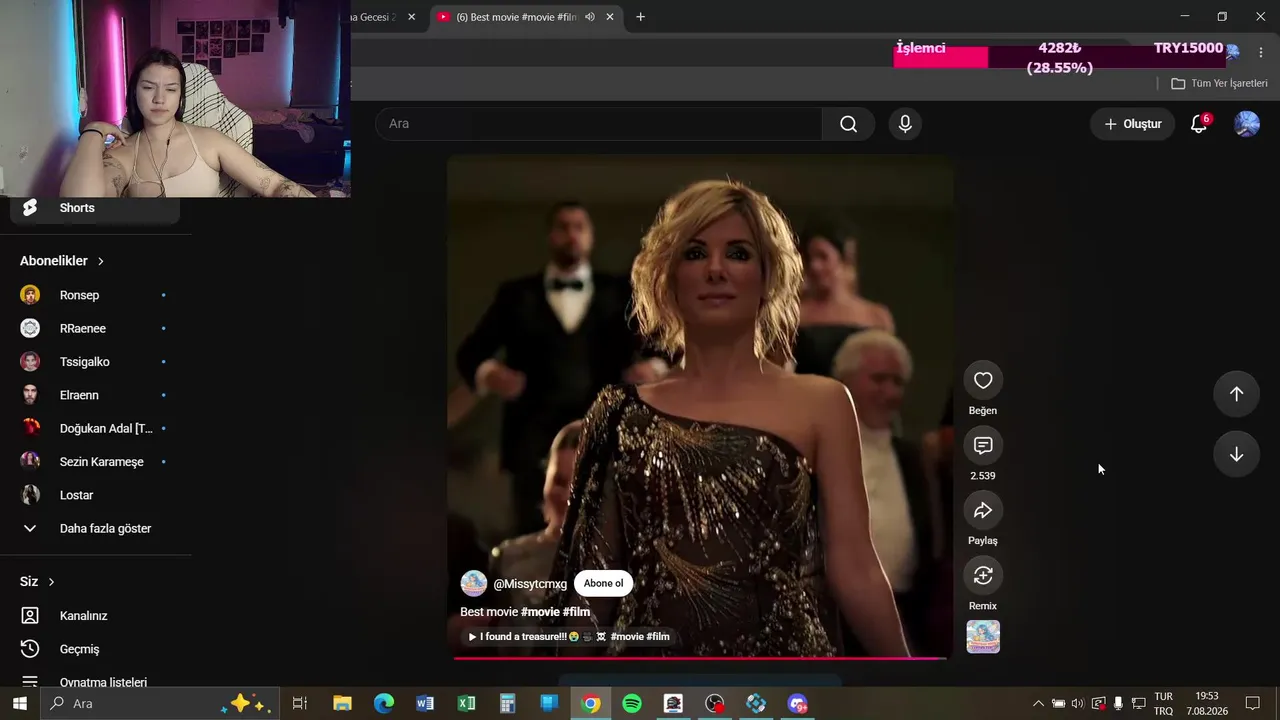Switch to Google Chrome on the taskbar
The height and width of the screenshot is (720, 1280).
tap(591, 704)
